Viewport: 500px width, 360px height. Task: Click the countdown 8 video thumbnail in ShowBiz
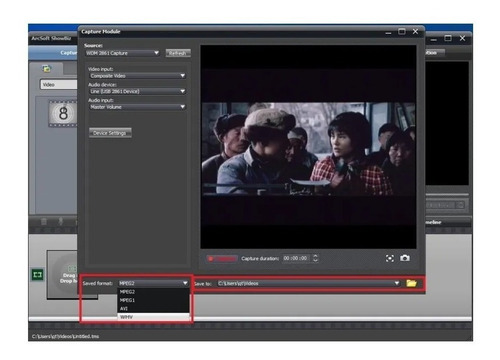(63, 113)
